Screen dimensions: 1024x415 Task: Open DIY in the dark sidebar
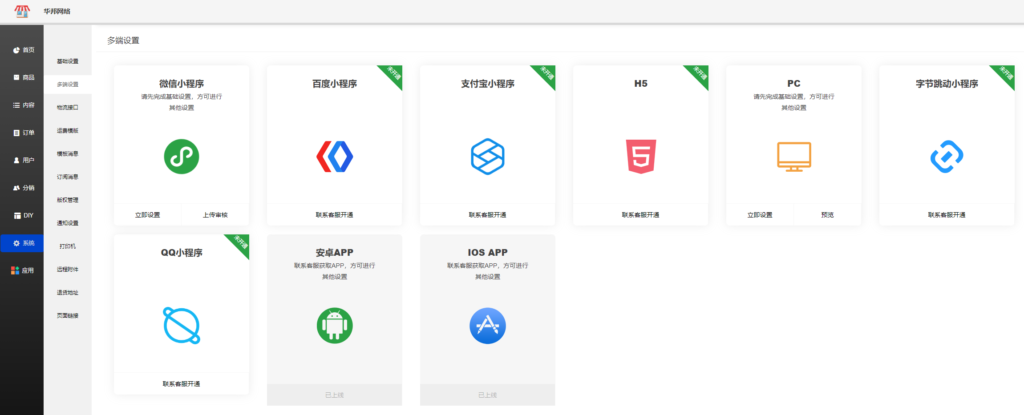coord(22,215)
